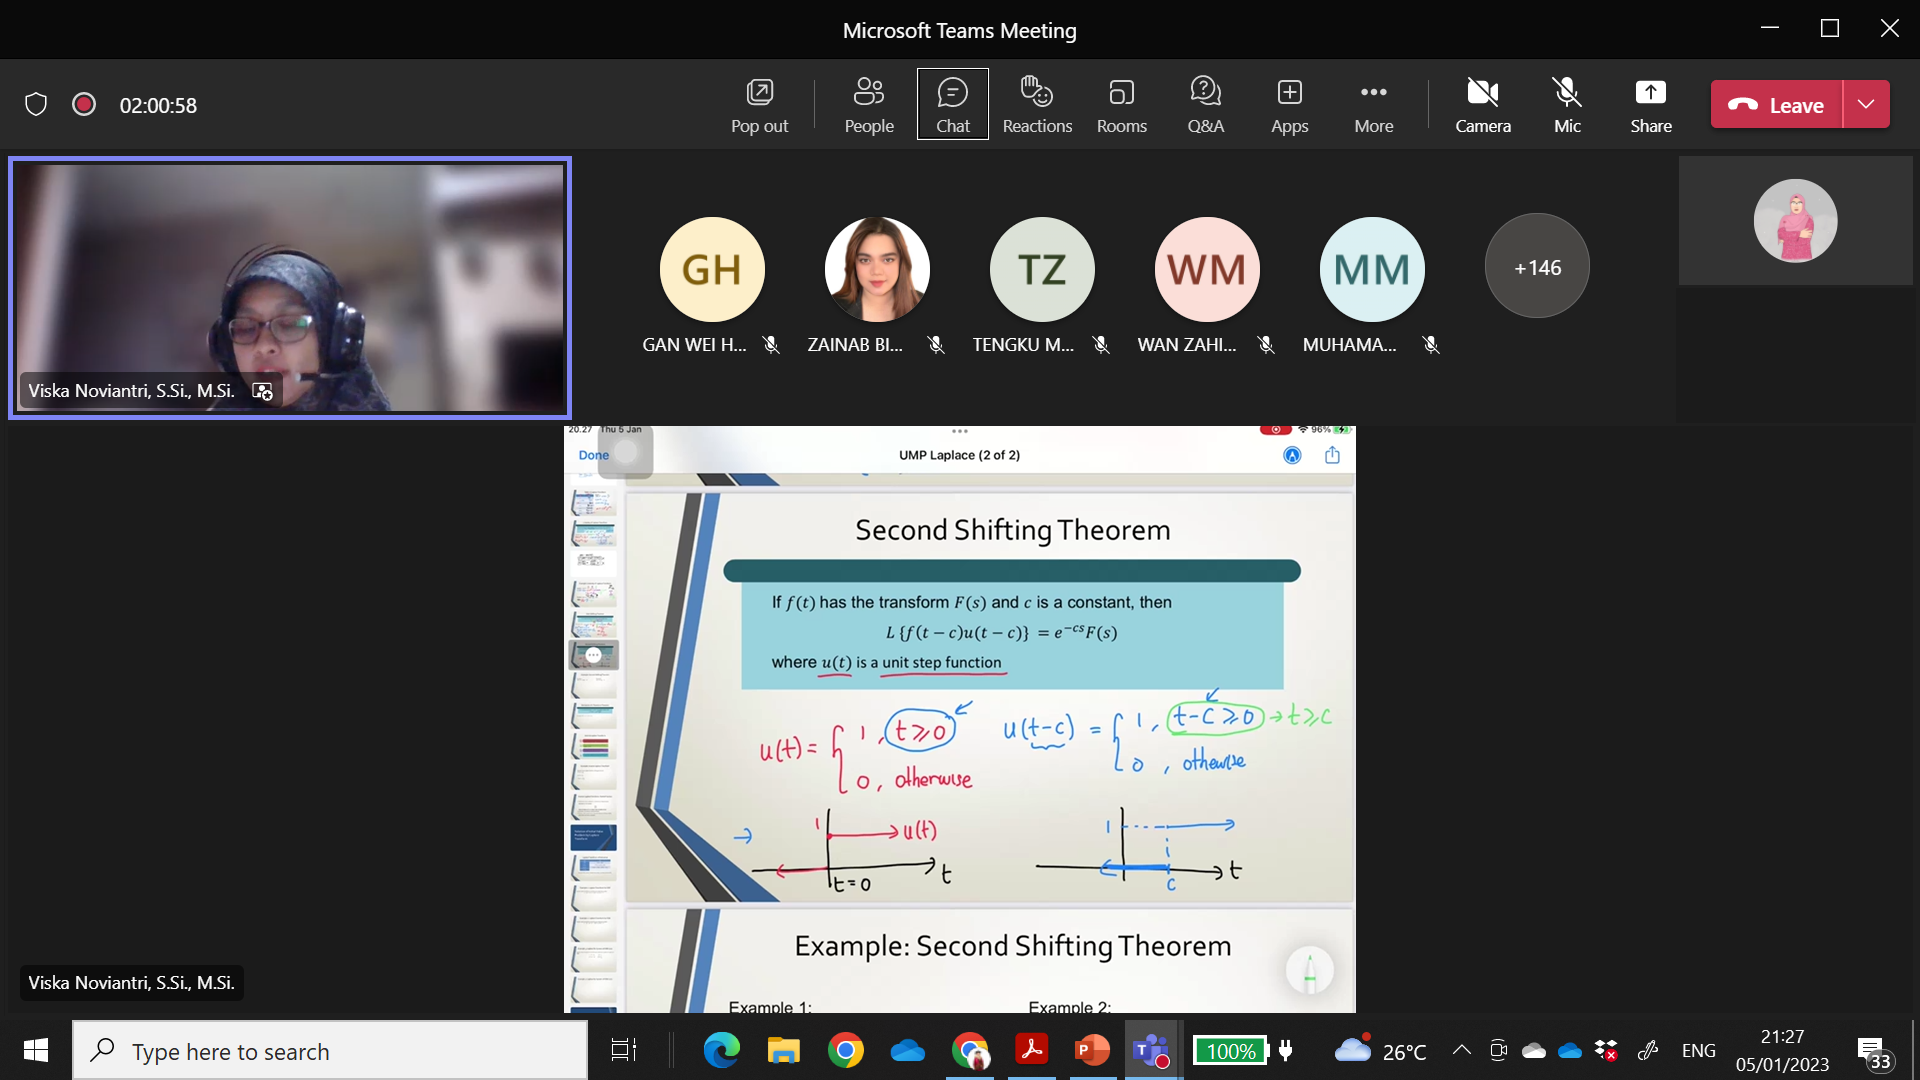1920x1080 pixels.
Task: Show the +146 more participants
Action: pos(1537,267)
